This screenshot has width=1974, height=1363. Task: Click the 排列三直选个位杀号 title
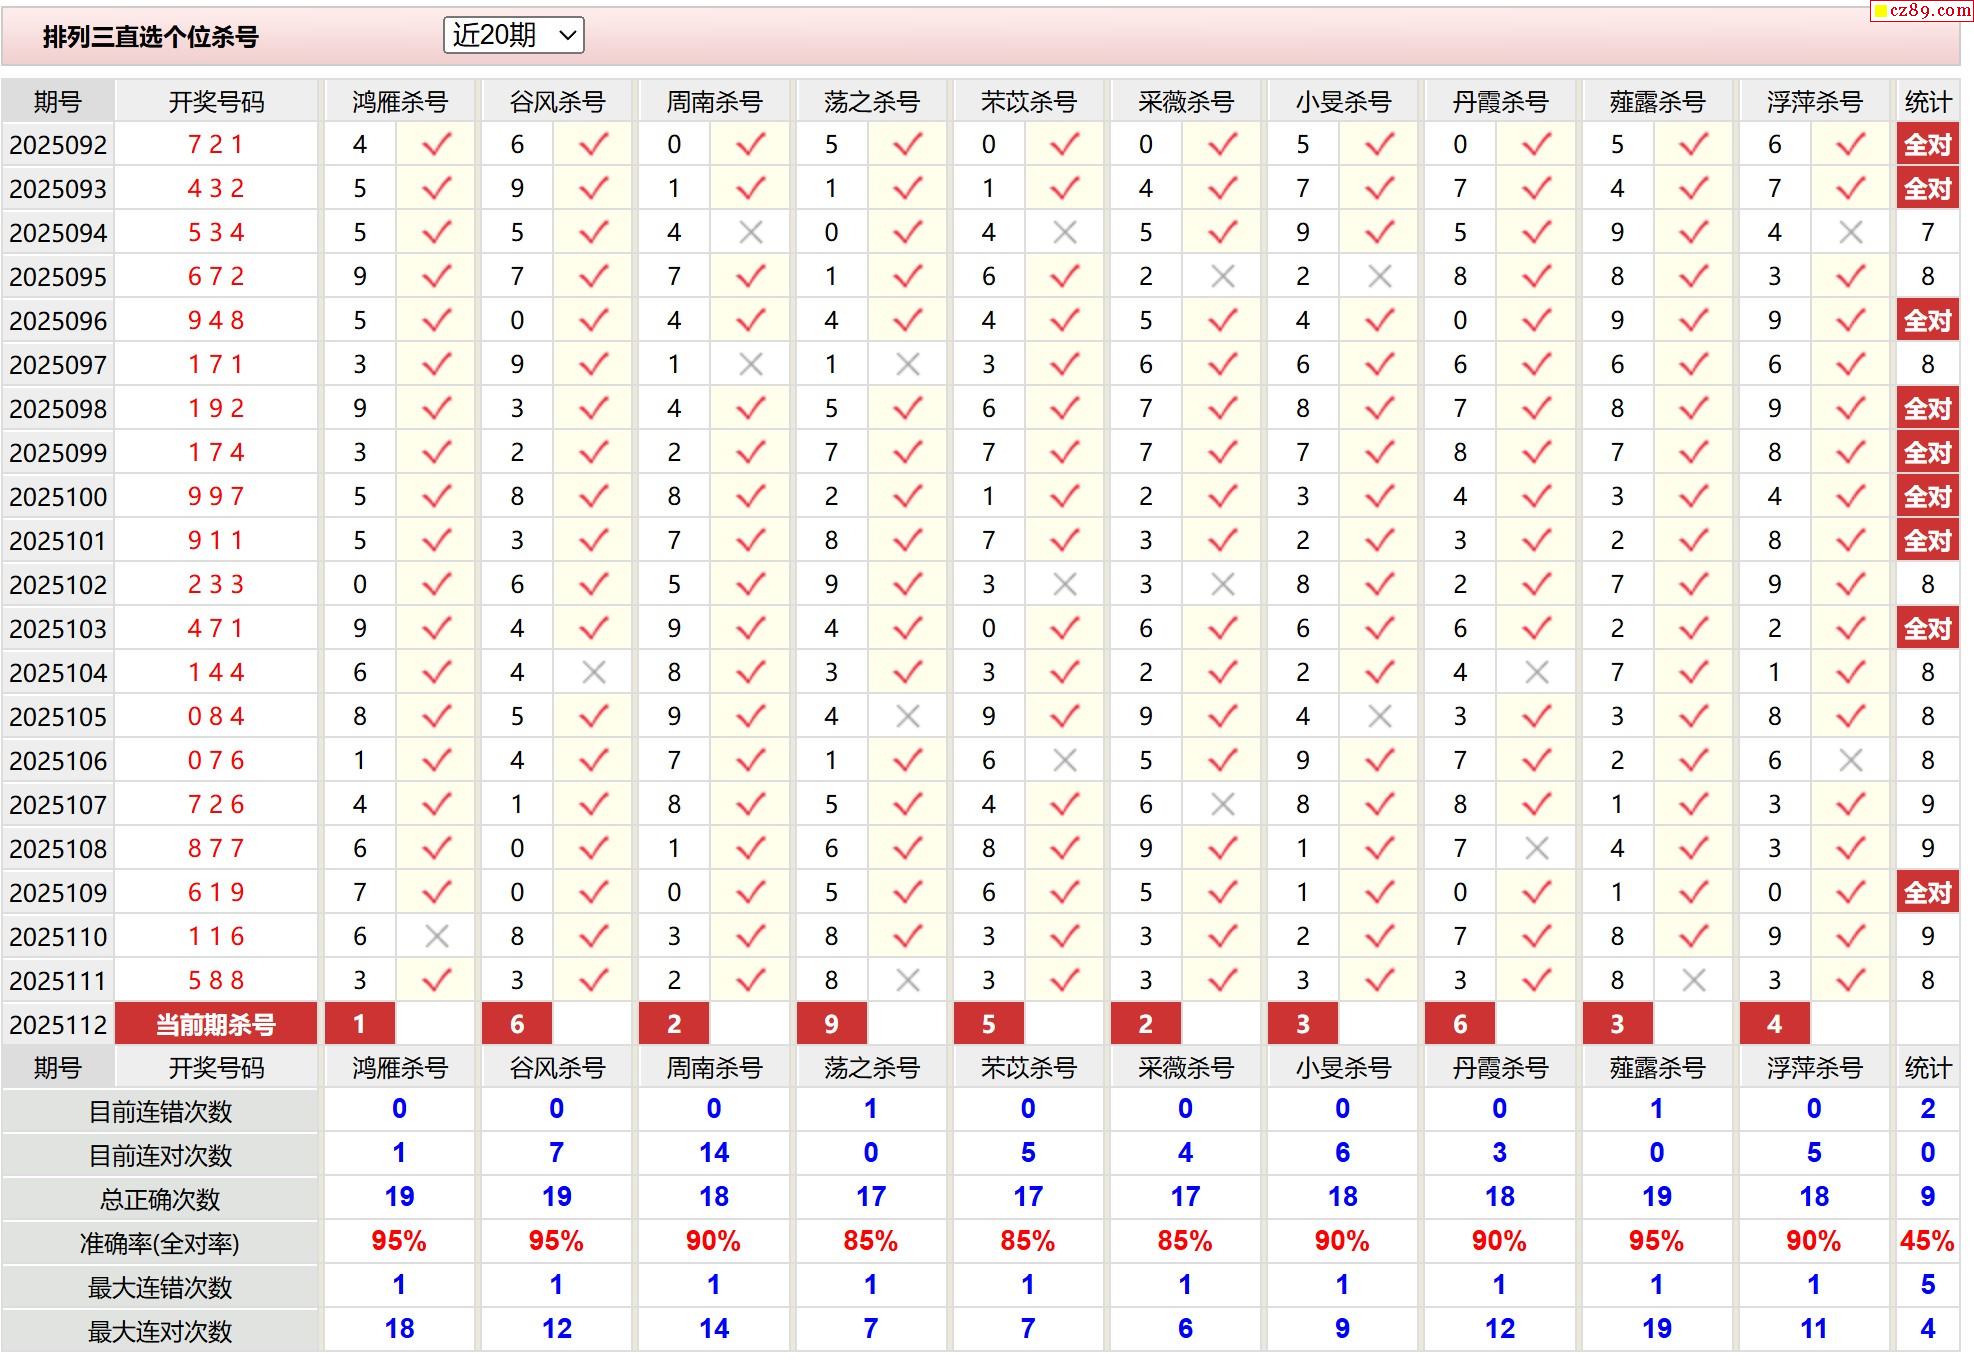151,37
